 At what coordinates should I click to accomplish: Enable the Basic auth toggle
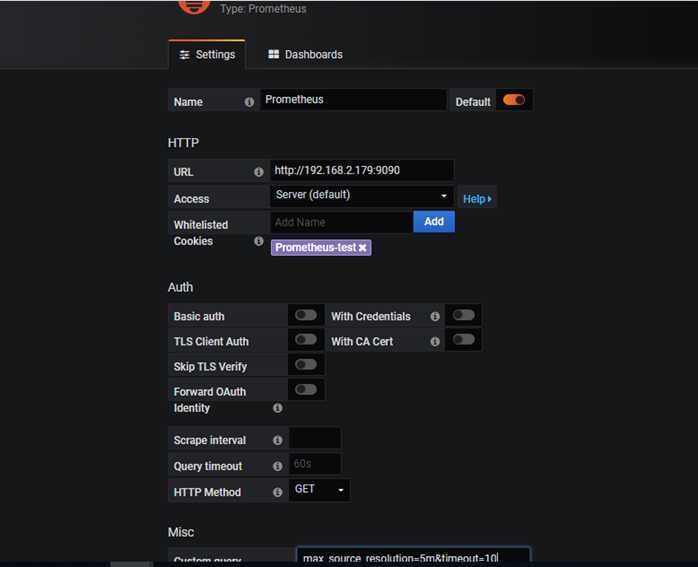click(x=306, y=315)
